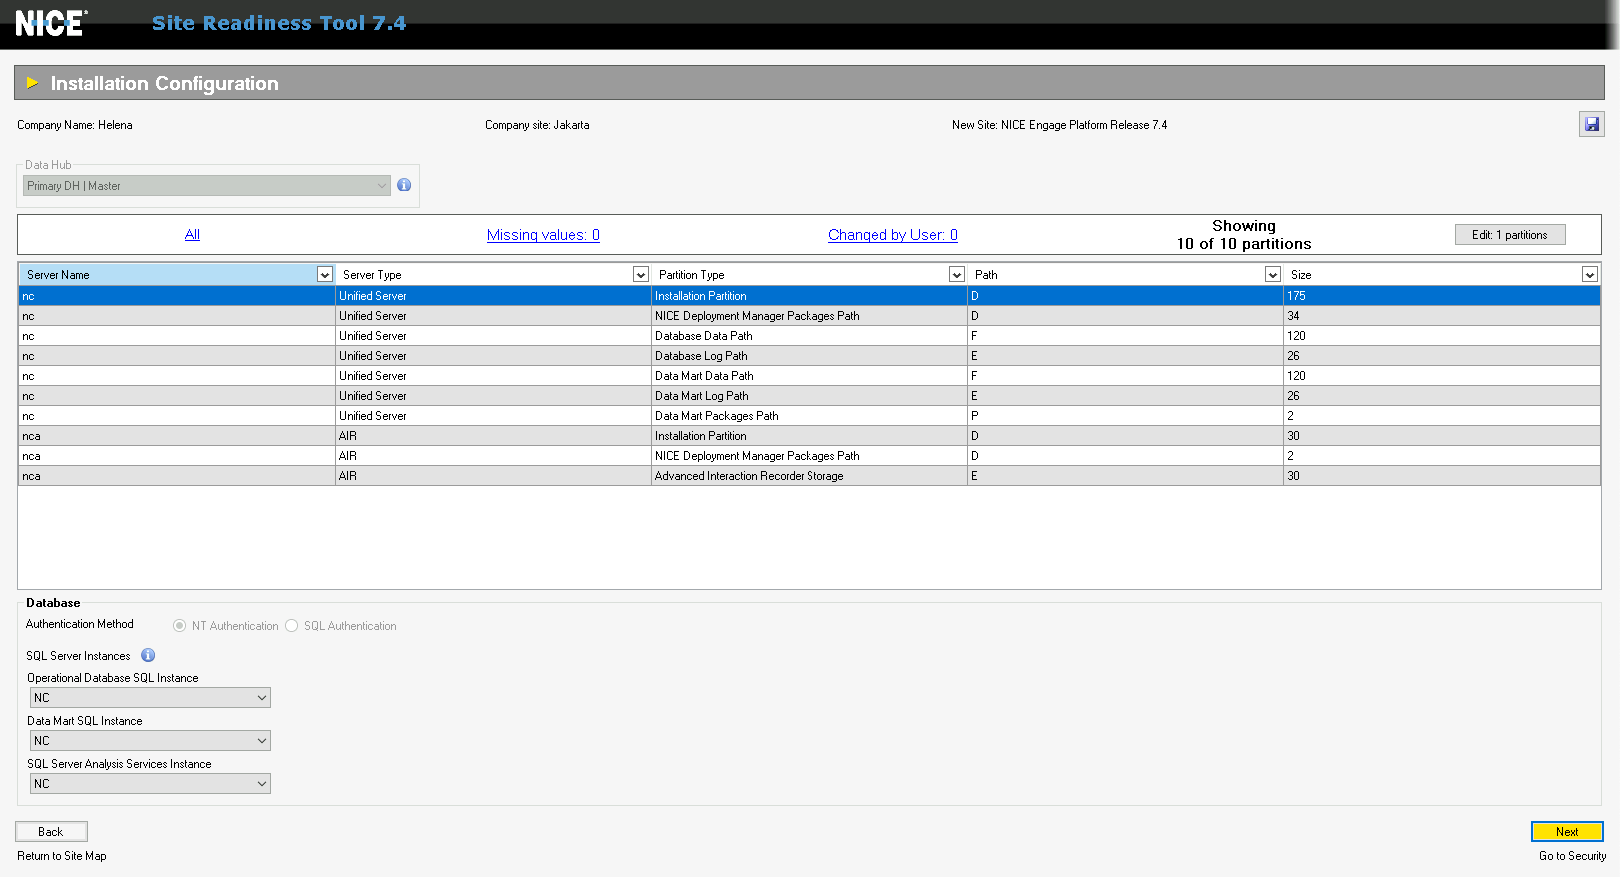
Task: Select SQL Authentication radio button
Action: point(292,626)
